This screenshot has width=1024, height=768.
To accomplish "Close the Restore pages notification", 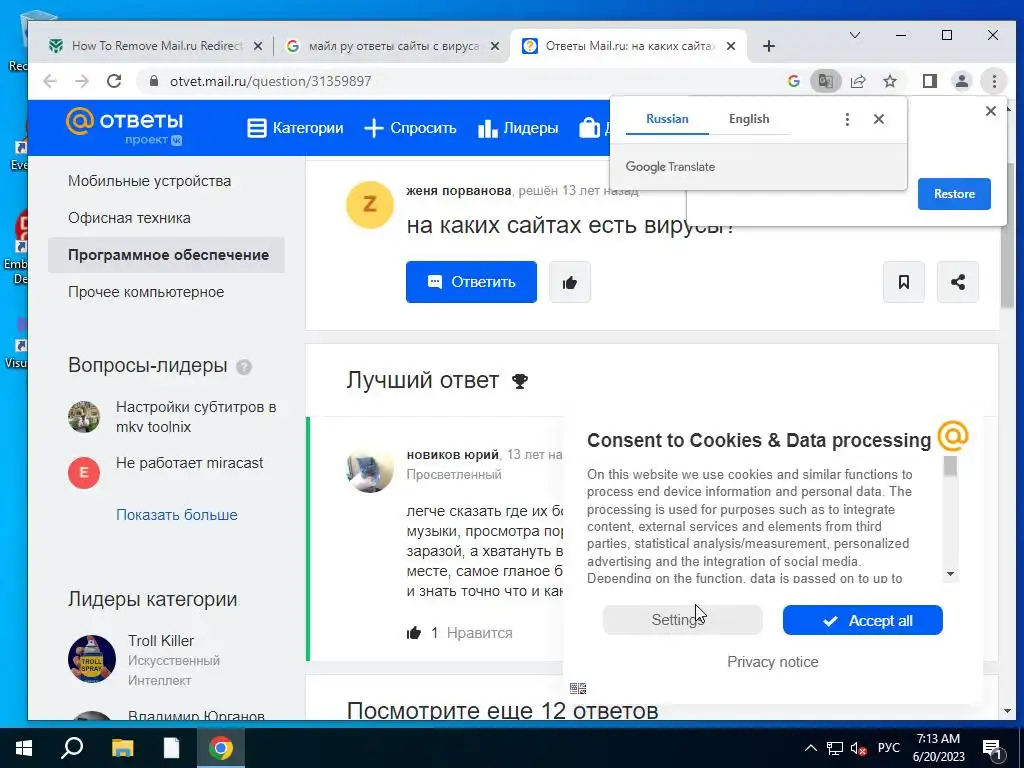I will pos(991,111).
